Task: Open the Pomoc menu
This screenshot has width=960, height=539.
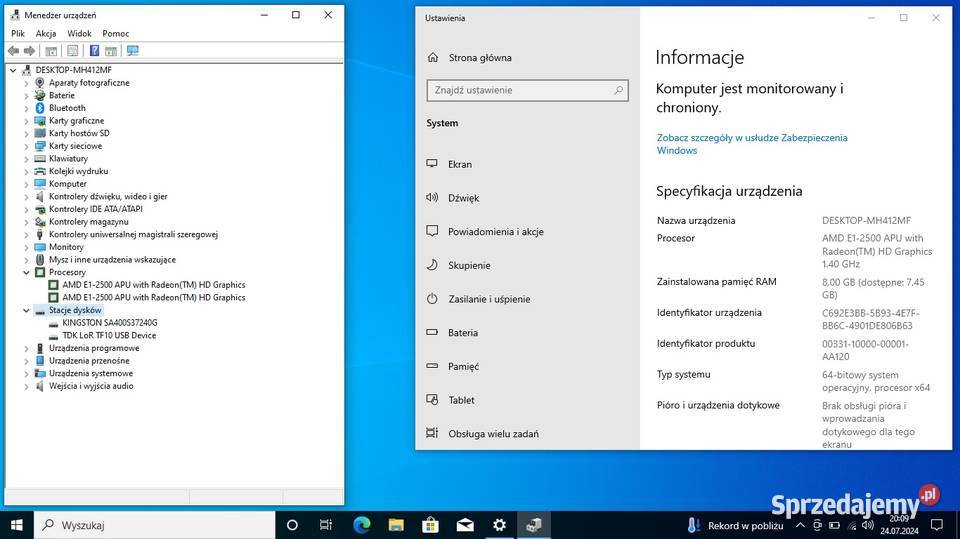Action: [x=116, y=34]
